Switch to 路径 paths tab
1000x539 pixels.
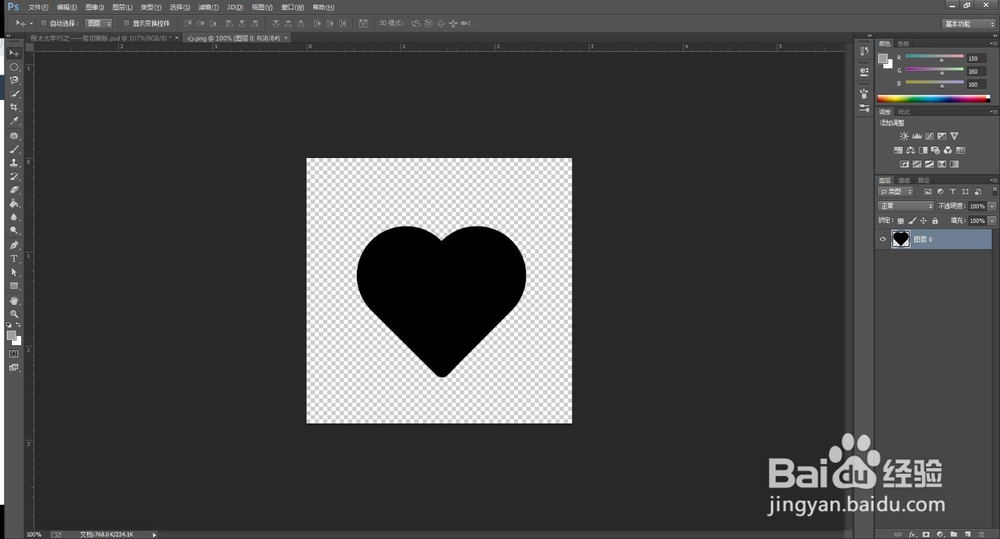pyautogui.click(x=923, y=181)
